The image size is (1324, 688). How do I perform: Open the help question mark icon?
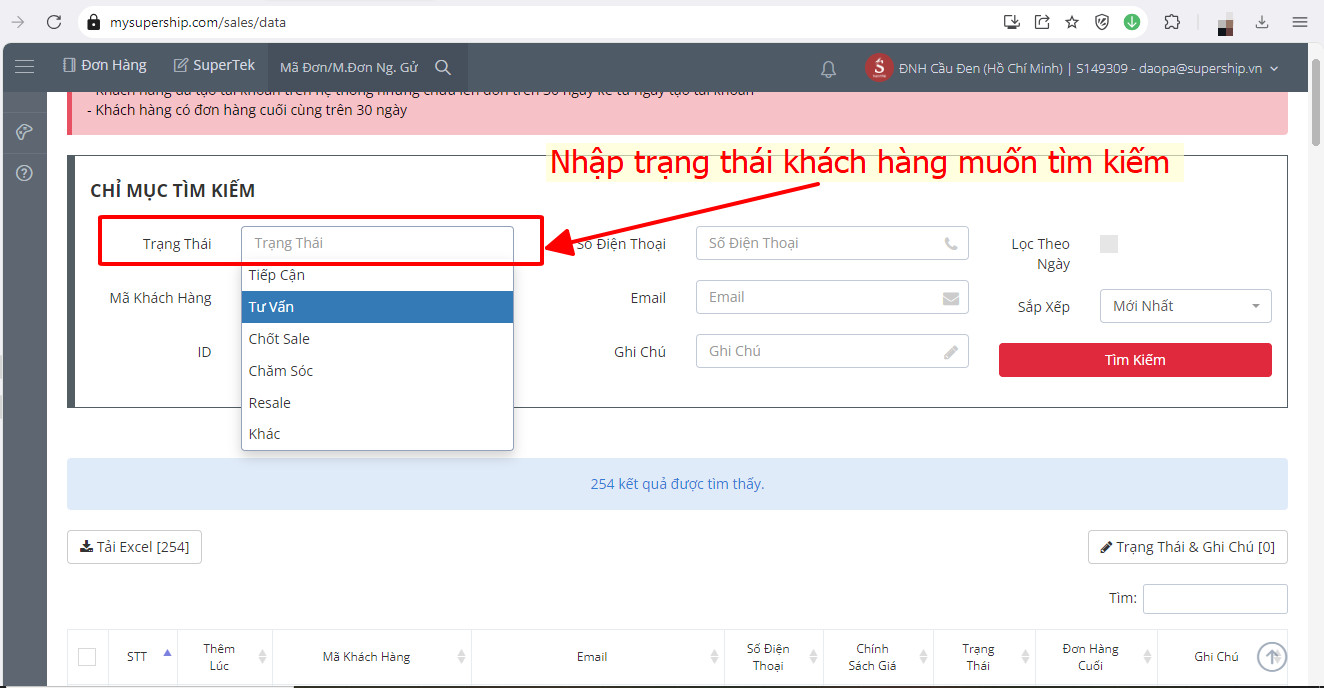click(25, 173)
